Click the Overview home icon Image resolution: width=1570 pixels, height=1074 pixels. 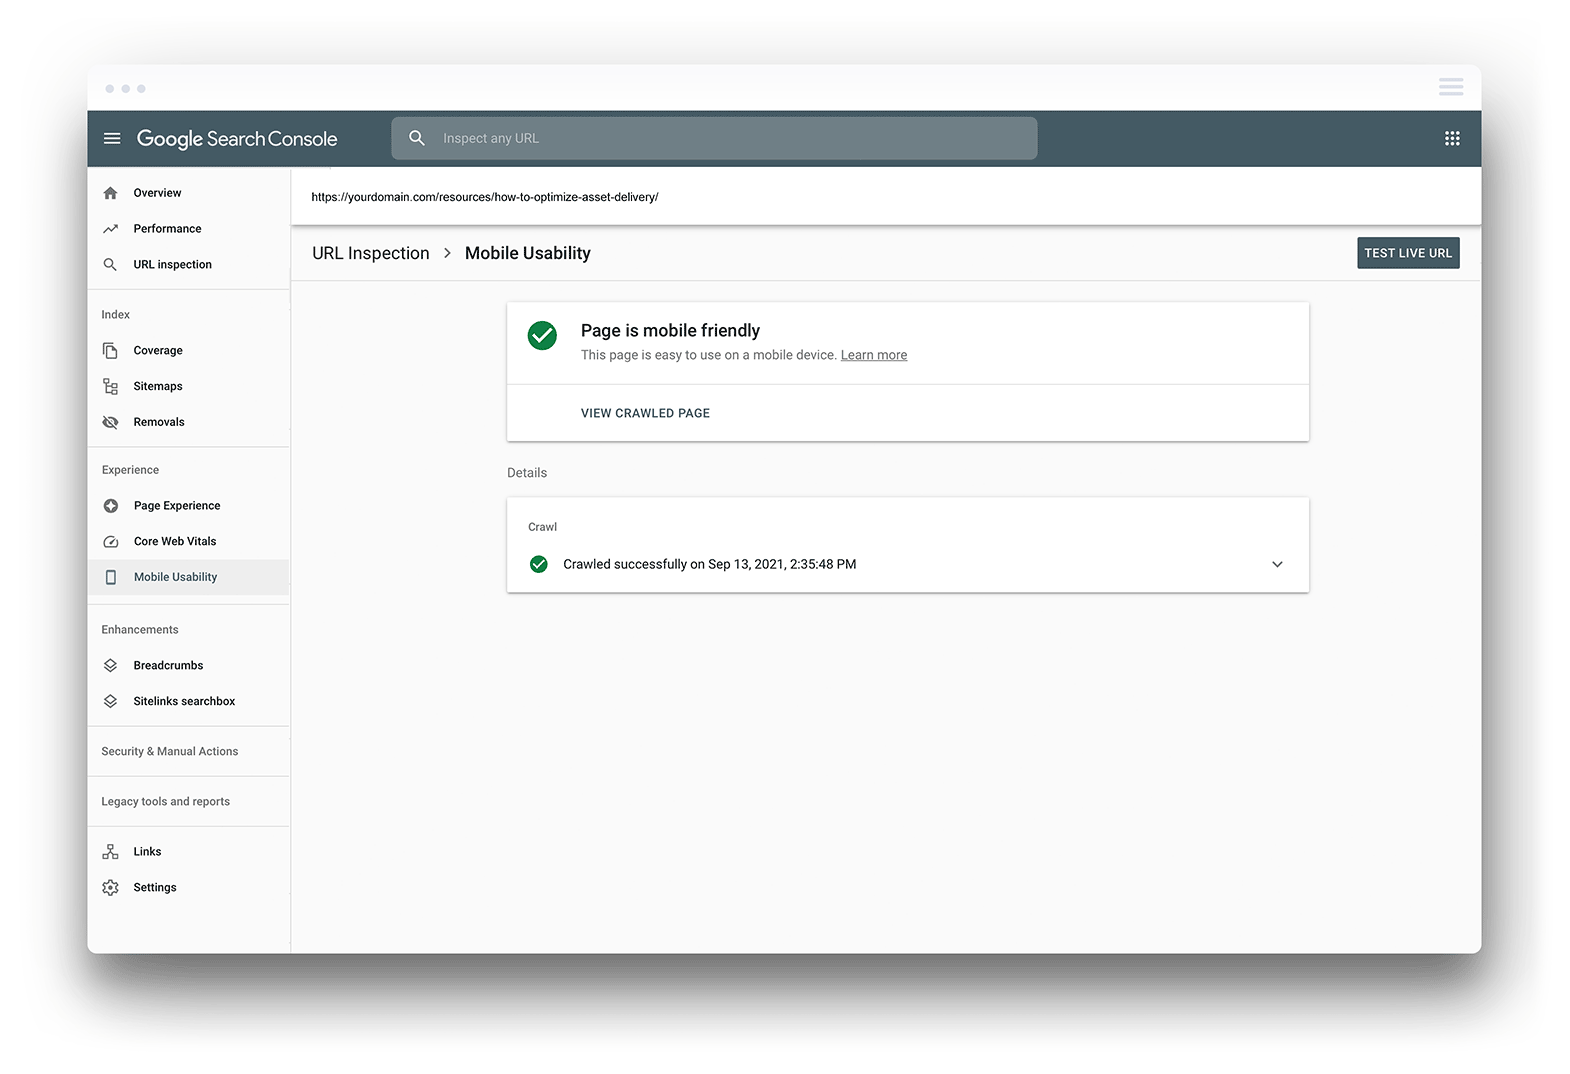(x=111, y=193)
